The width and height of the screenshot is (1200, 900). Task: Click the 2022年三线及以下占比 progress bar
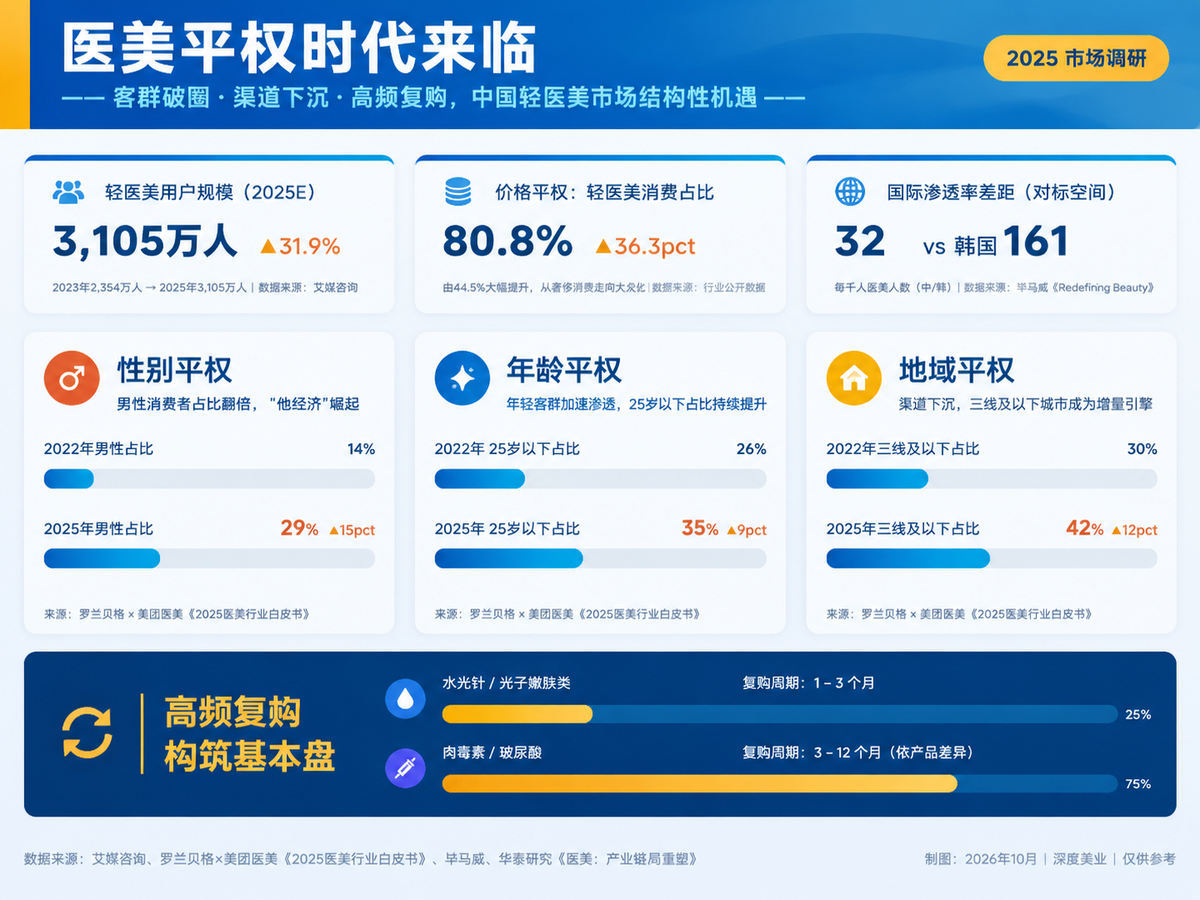(x=991, y=479)
